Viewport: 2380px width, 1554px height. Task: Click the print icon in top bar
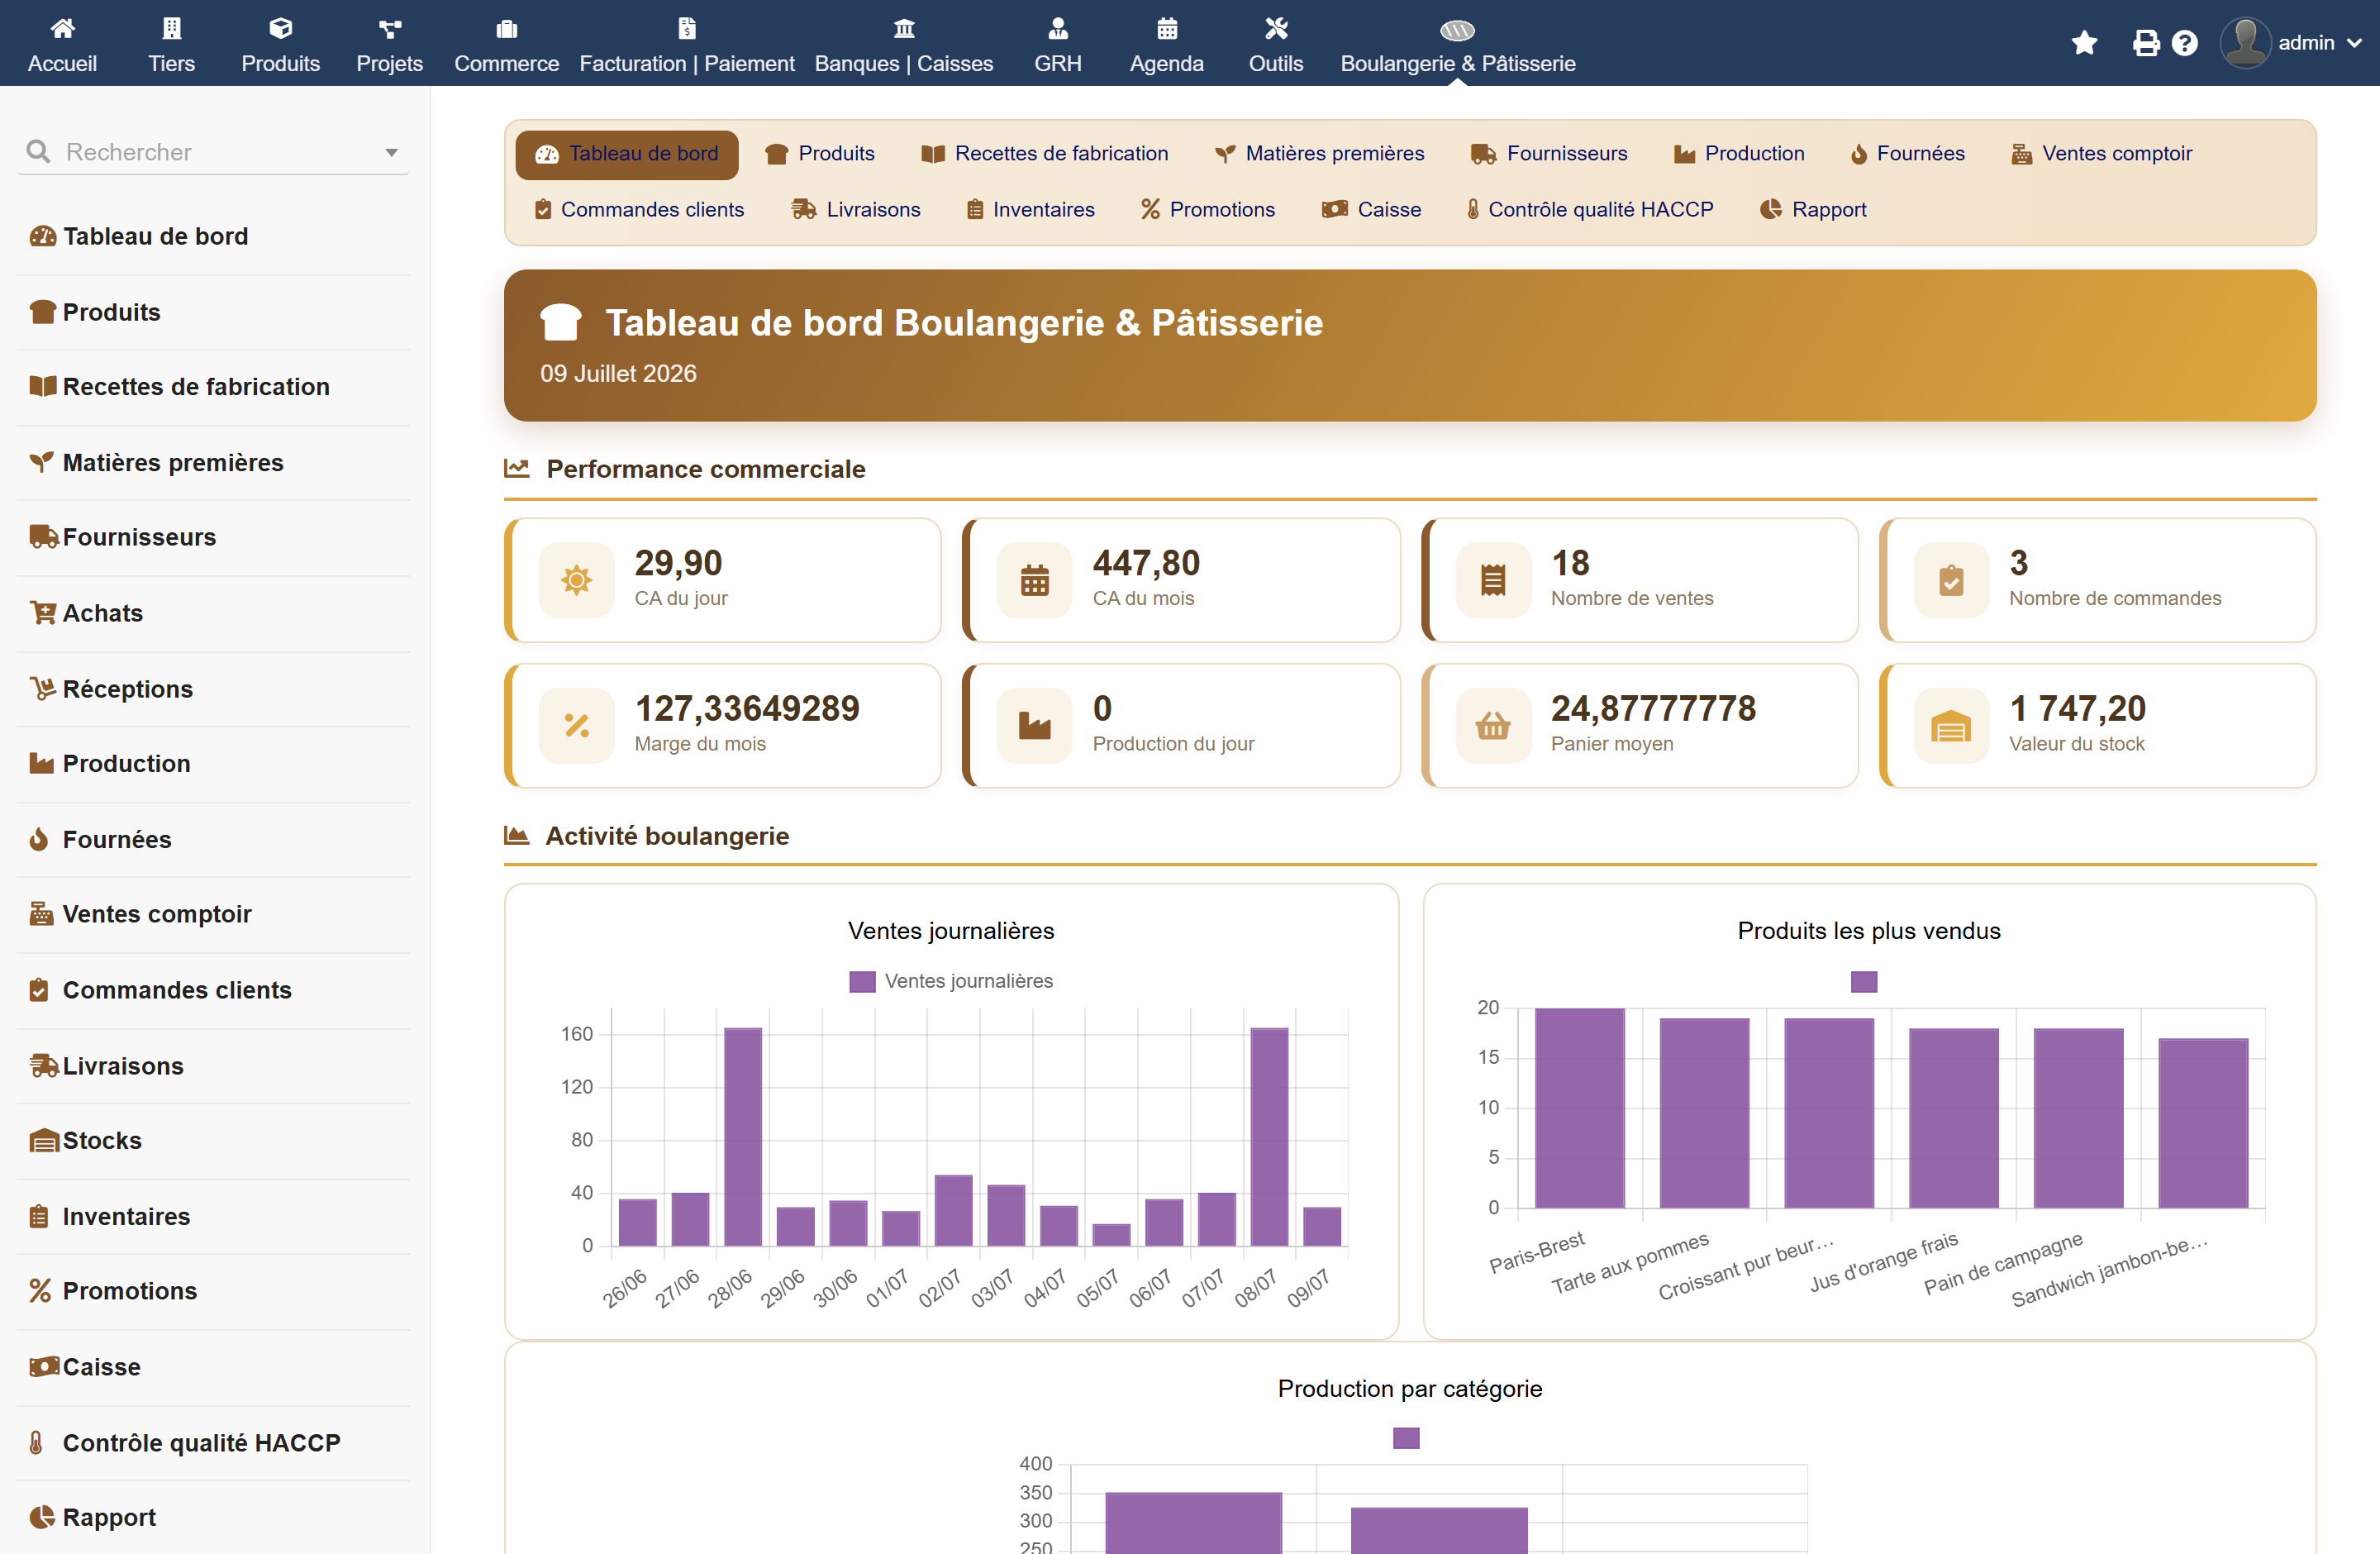(x=2145, y=43)
